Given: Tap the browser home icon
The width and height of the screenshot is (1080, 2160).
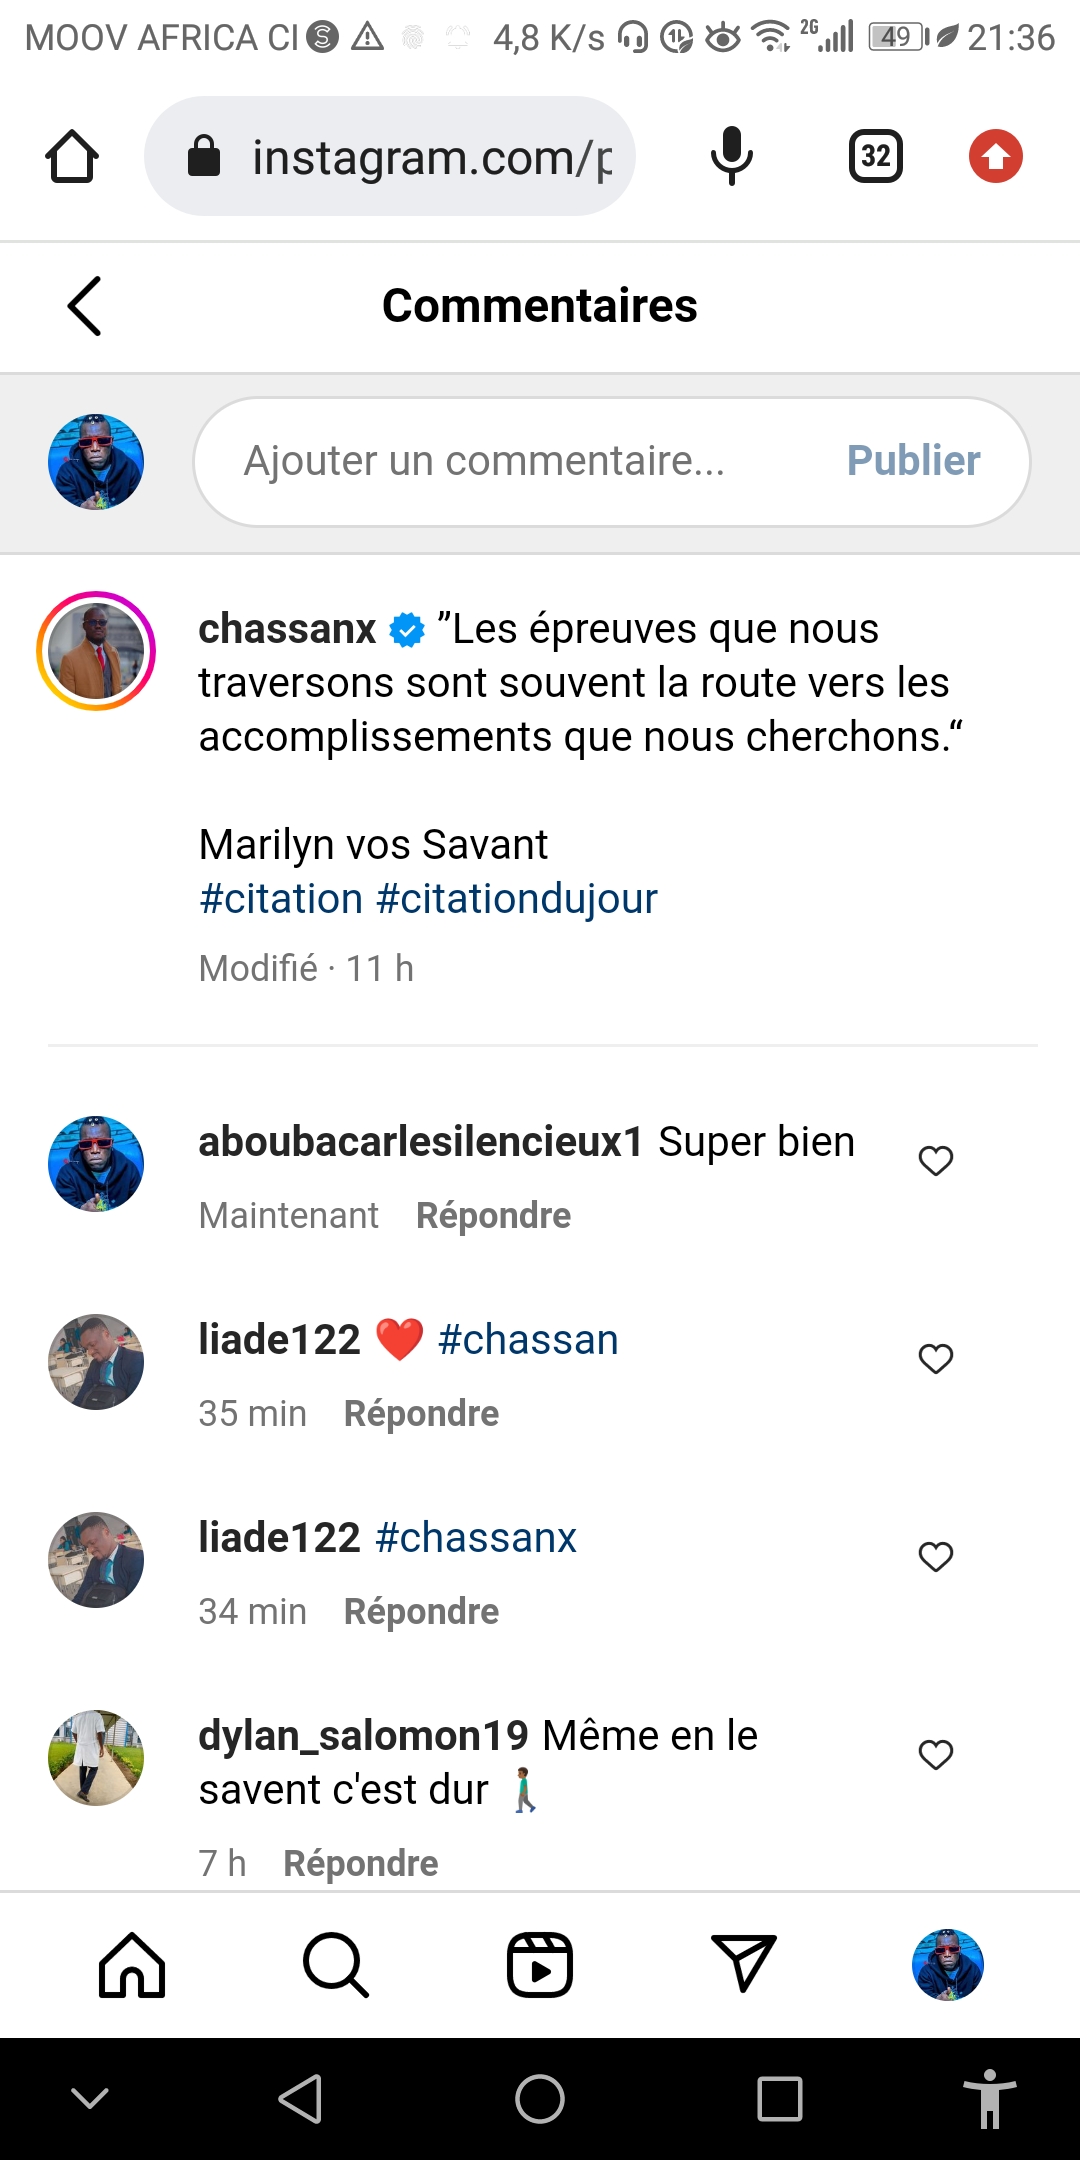Looking at the screenshot, I should tap(72, 157).
